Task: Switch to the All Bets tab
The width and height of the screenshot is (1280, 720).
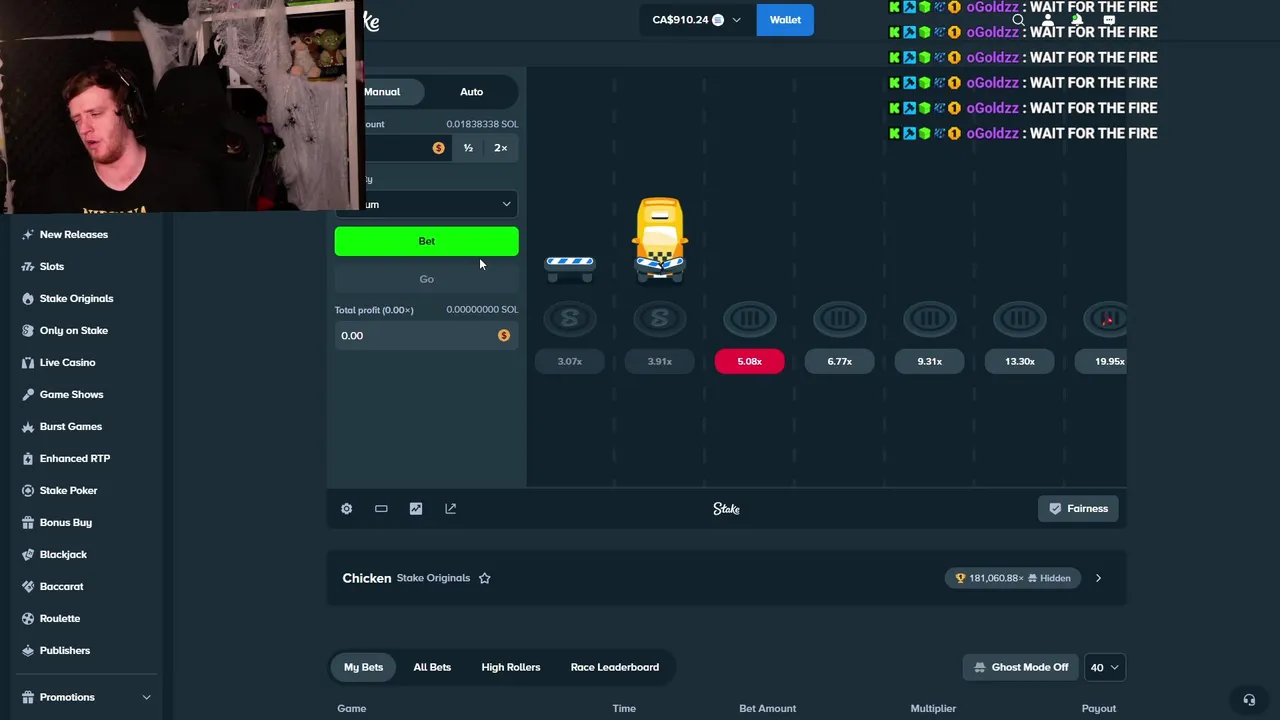Action: 432,667
